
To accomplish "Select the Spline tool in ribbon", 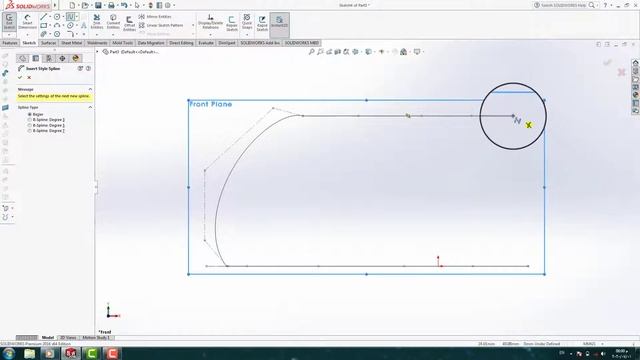I will coord(71,17).
